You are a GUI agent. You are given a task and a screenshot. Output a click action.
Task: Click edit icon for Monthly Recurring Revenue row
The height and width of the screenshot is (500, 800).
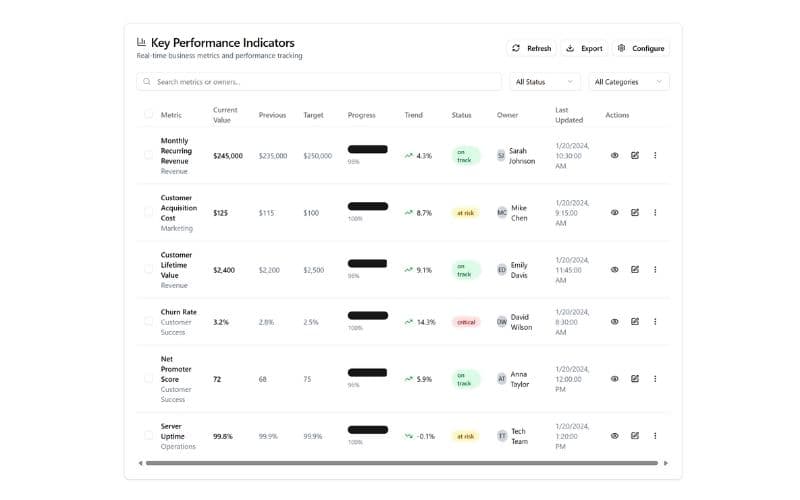[635, 155]
